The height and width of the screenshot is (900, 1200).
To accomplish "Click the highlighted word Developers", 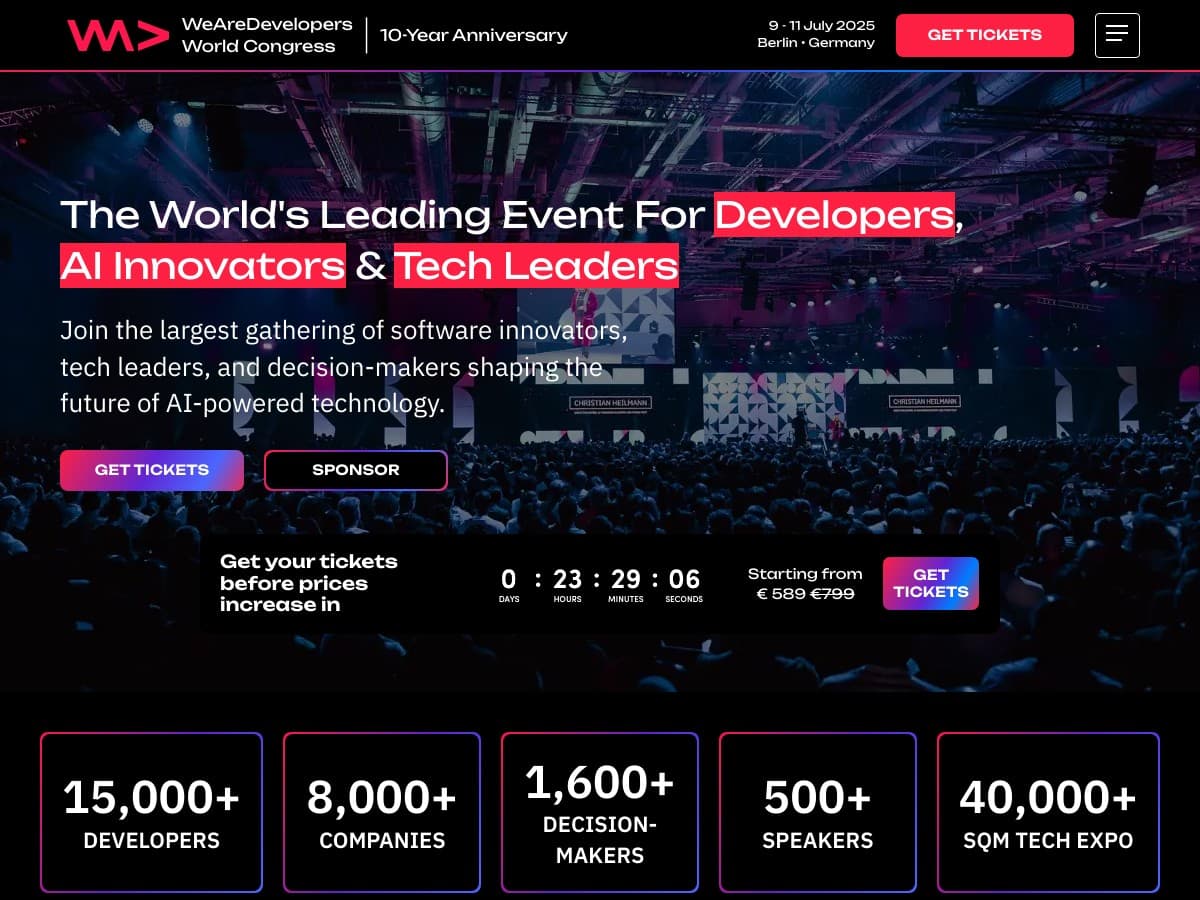I will [835, 214].
